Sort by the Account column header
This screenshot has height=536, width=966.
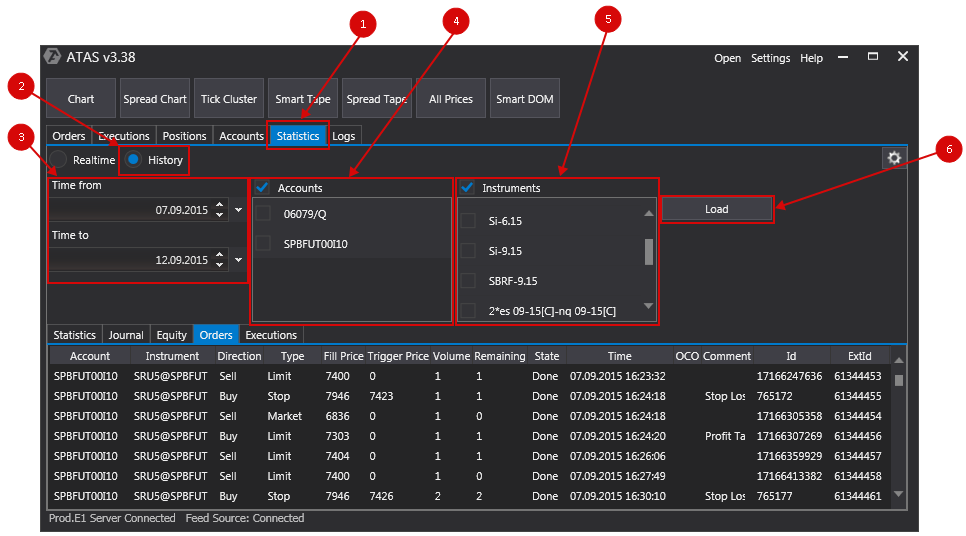coord(90,356)
